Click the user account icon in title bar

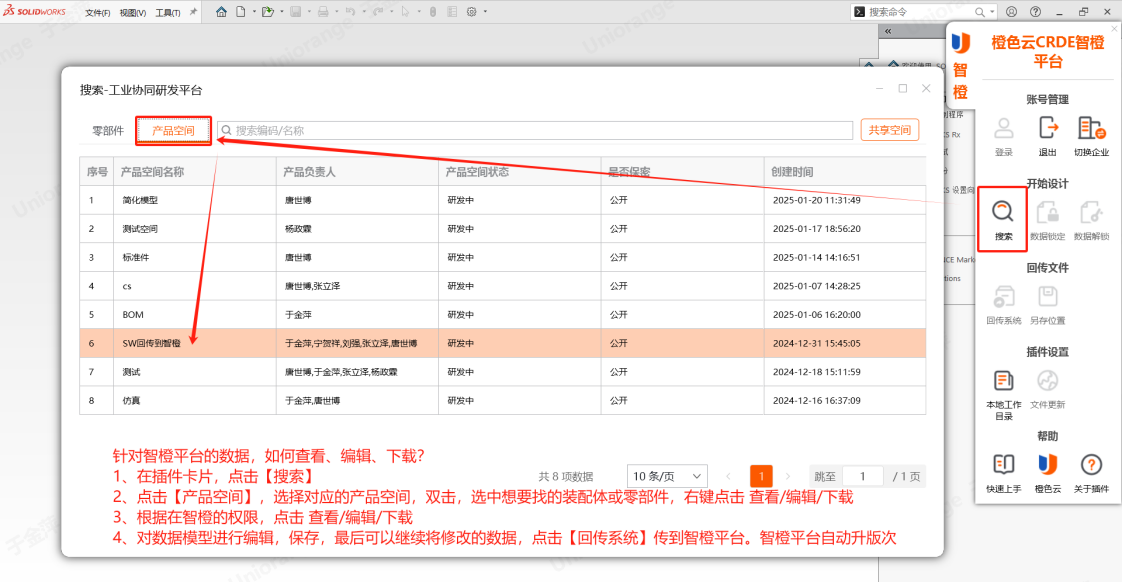tap(1011, 11)
